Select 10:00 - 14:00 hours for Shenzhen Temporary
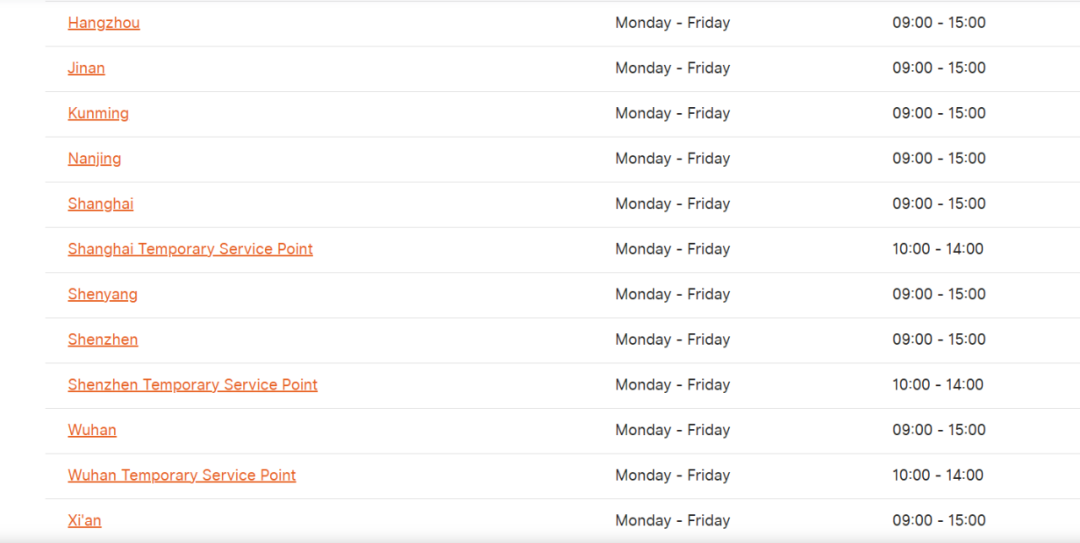1080x543 pixels. pos(938,385)
